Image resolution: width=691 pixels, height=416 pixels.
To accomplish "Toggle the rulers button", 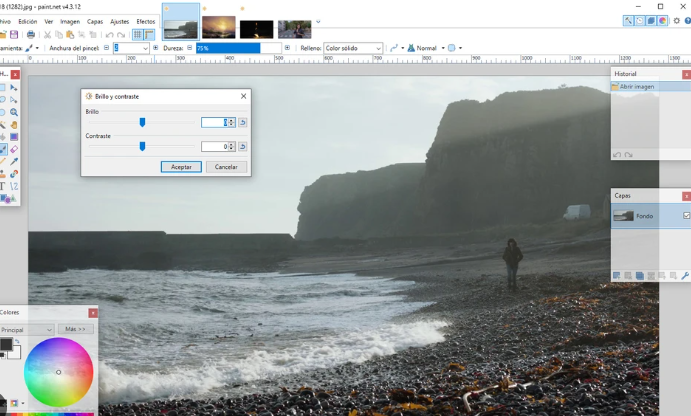I will pos(149,34).
